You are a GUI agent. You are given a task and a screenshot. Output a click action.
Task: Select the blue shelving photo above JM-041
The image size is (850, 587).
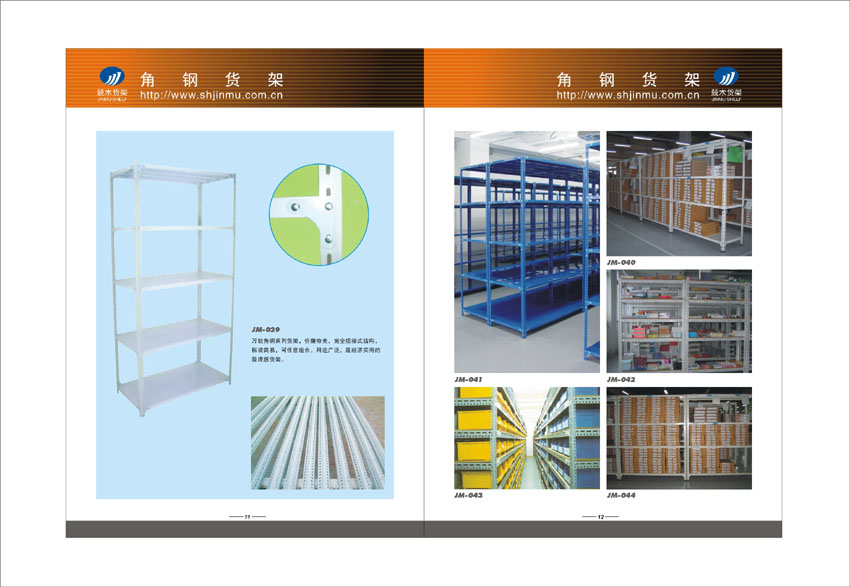527,252
